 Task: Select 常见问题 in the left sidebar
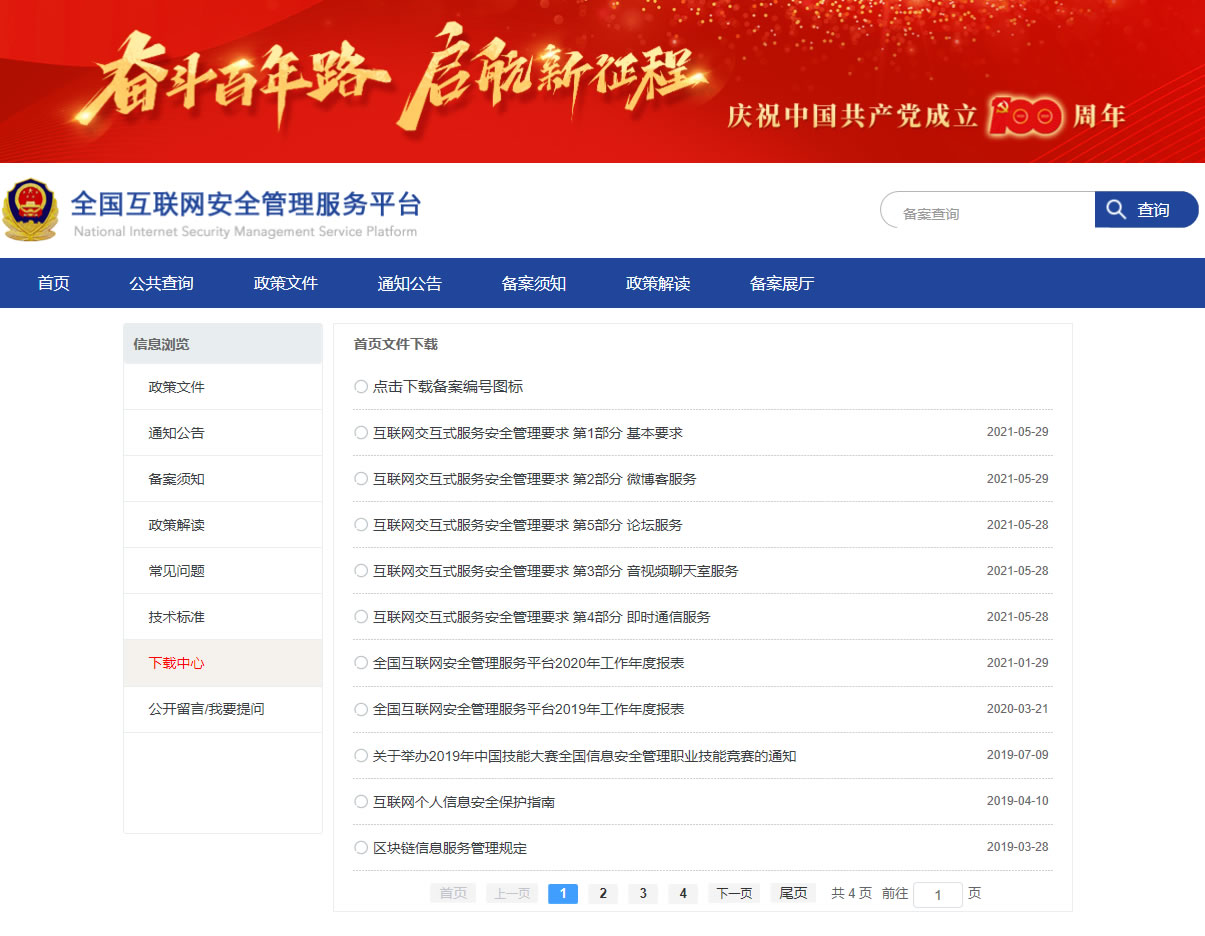[177, 571]
